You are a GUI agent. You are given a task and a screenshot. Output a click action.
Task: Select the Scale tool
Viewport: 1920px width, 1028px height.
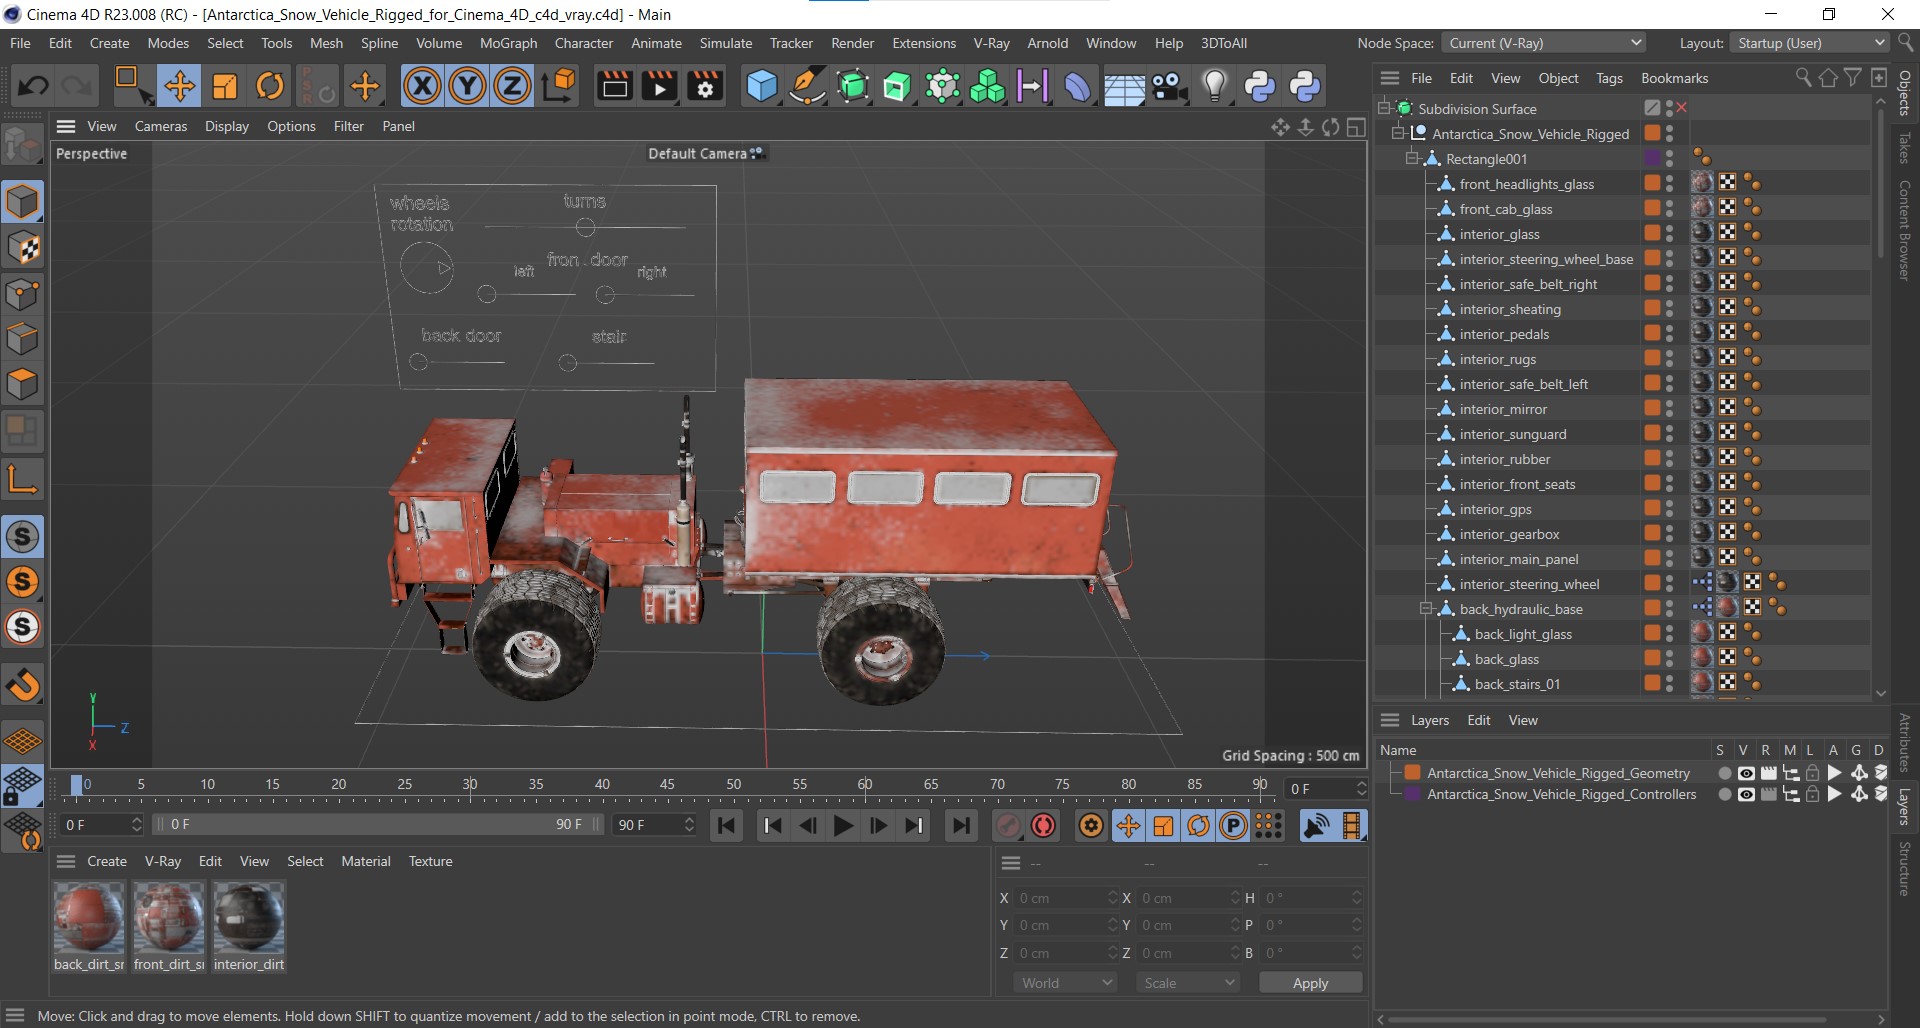click(225, 86)
